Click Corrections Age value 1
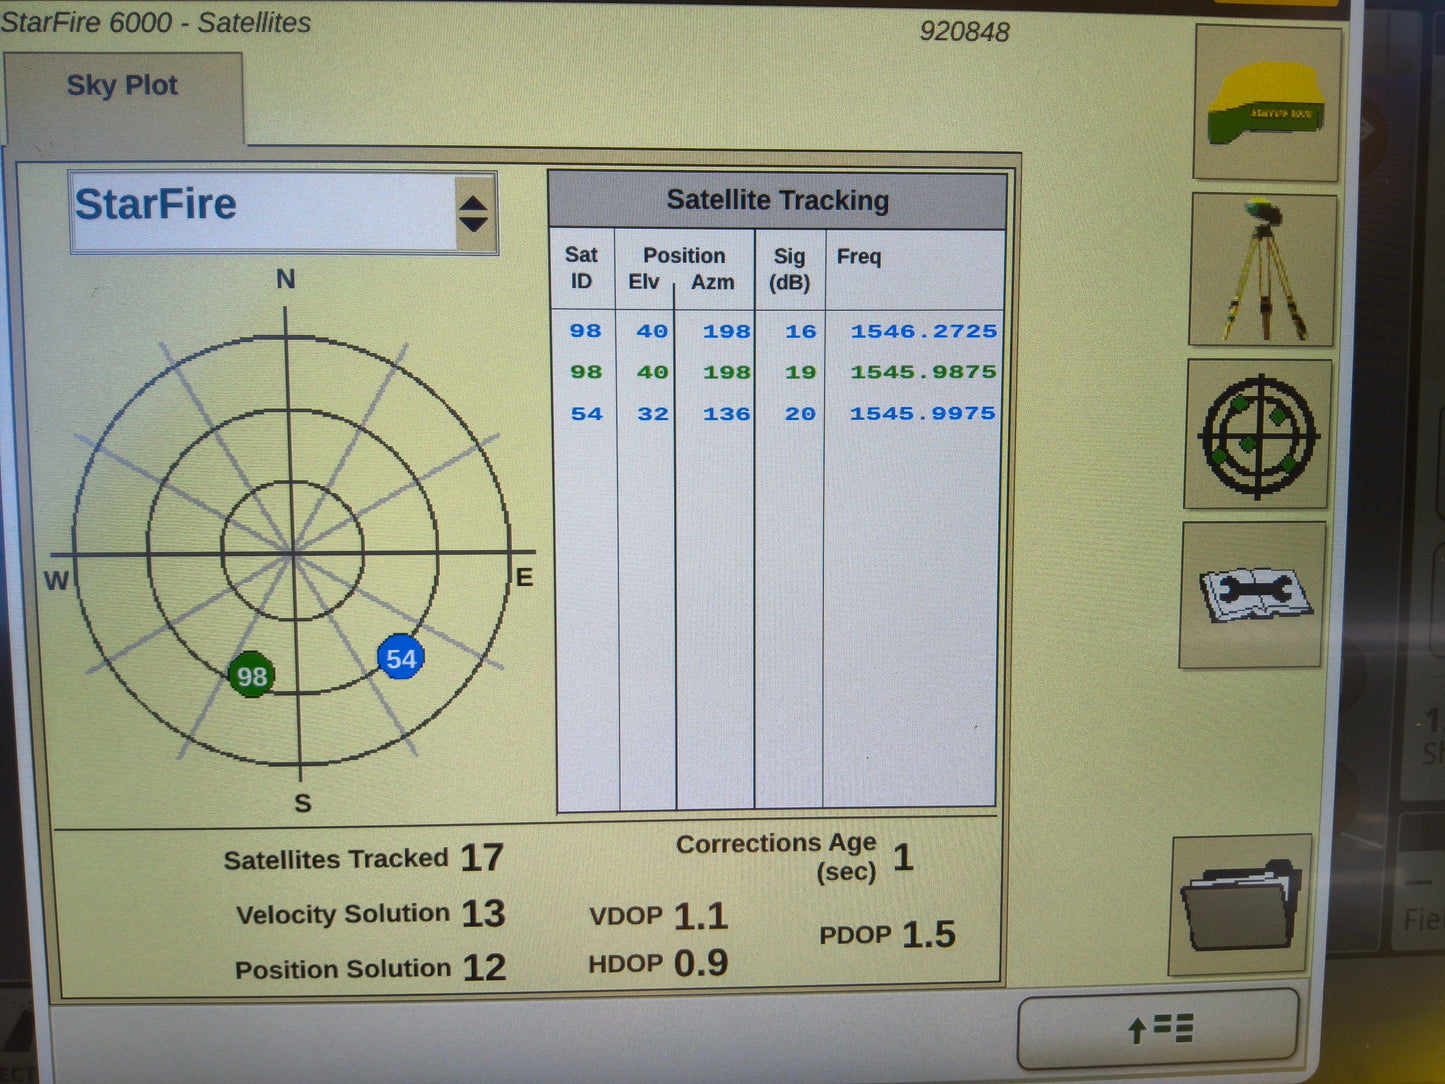 pos(903,857)
